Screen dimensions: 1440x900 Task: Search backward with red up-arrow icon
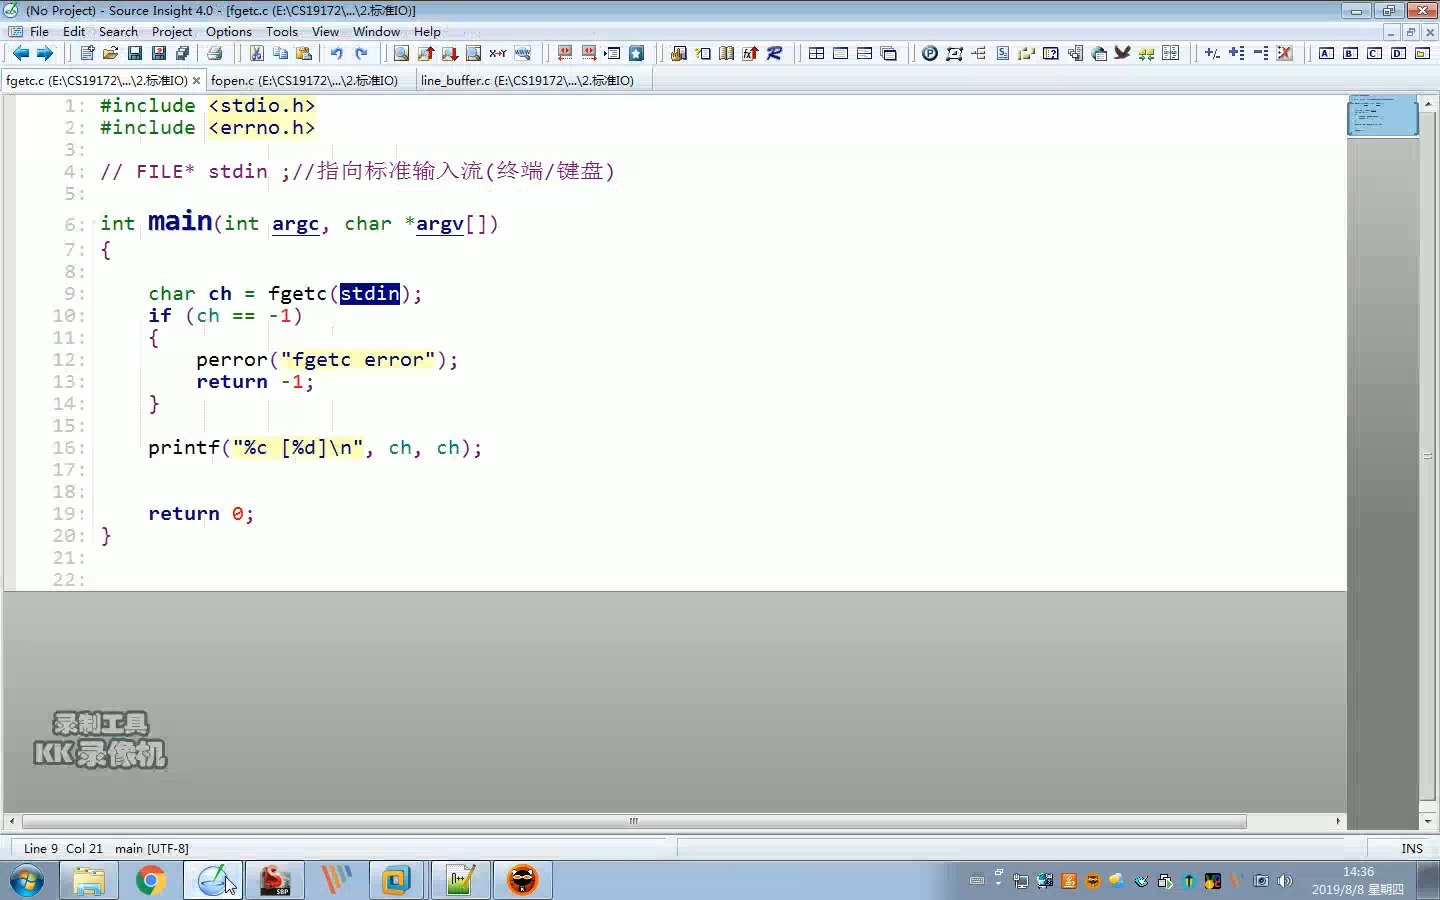(x=426, y=54)
